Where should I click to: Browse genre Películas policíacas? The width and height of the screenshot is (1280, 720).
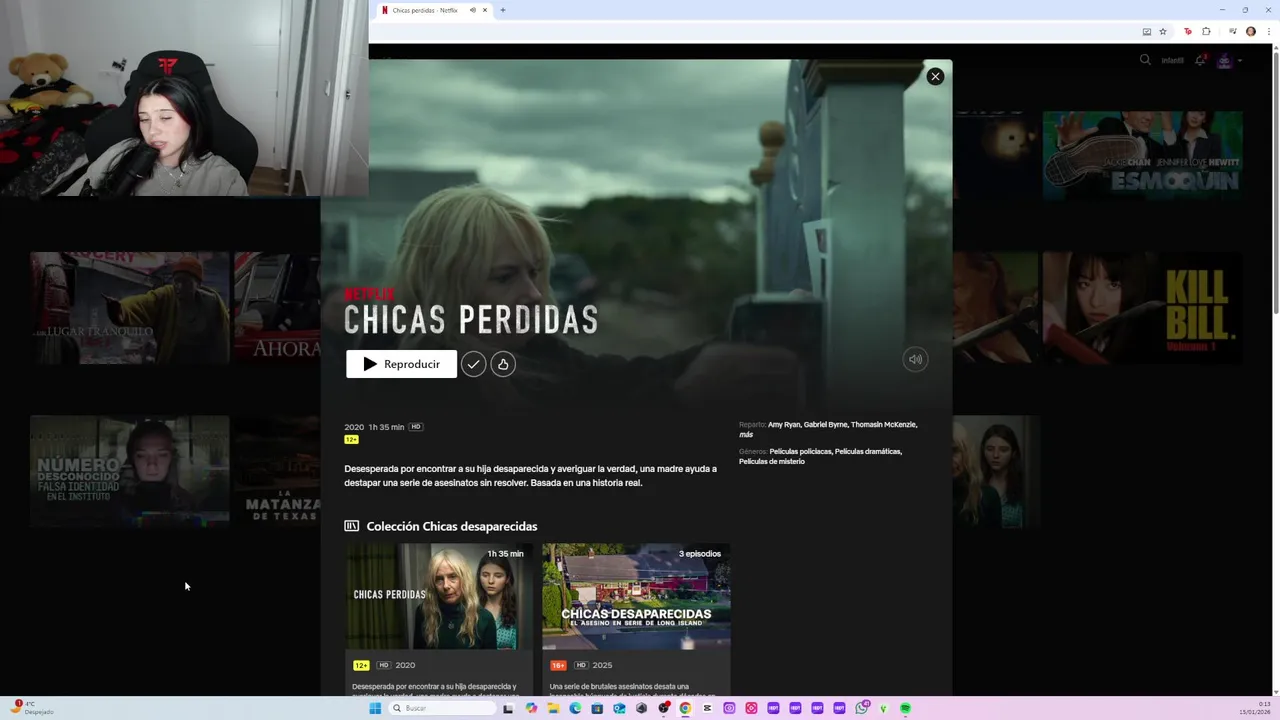801,452
